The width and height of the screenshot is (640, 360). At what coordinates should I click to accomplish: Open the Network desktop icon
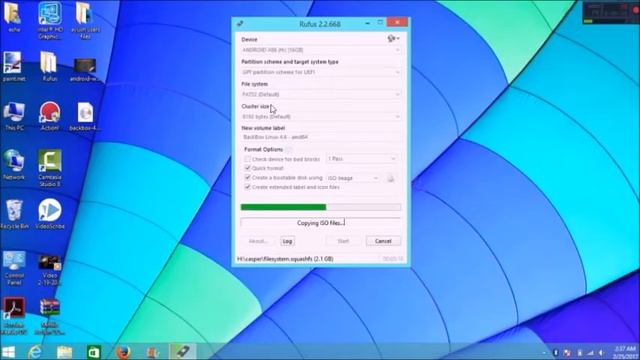(14, 164)
